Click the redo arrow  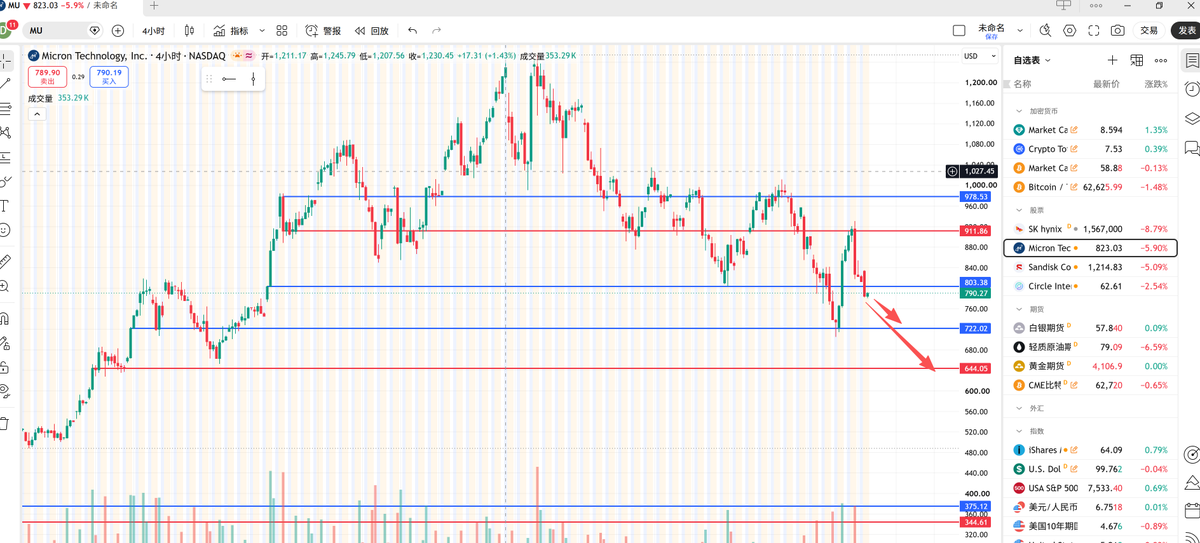point(437,31)
